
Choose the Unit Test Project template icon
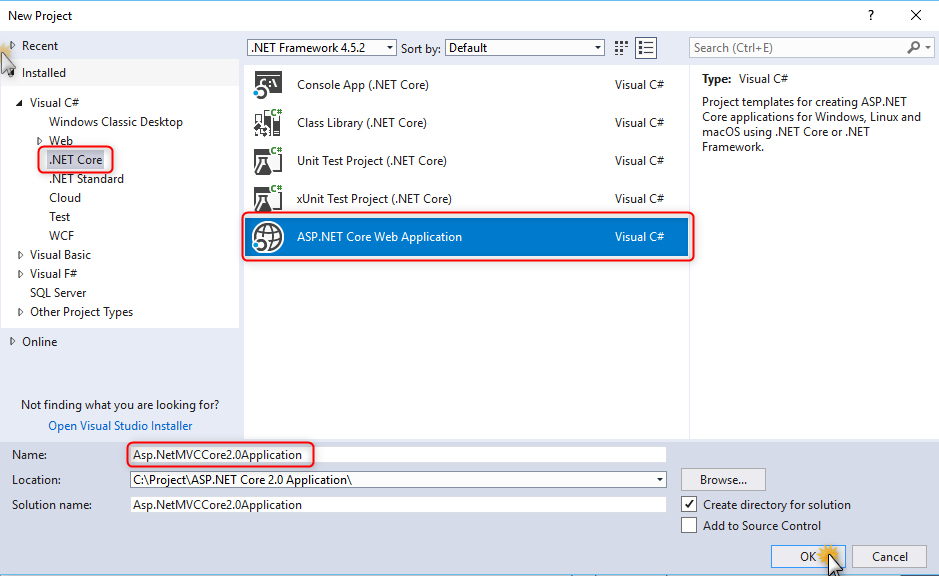pyautogui.click(x=267, y=160)
